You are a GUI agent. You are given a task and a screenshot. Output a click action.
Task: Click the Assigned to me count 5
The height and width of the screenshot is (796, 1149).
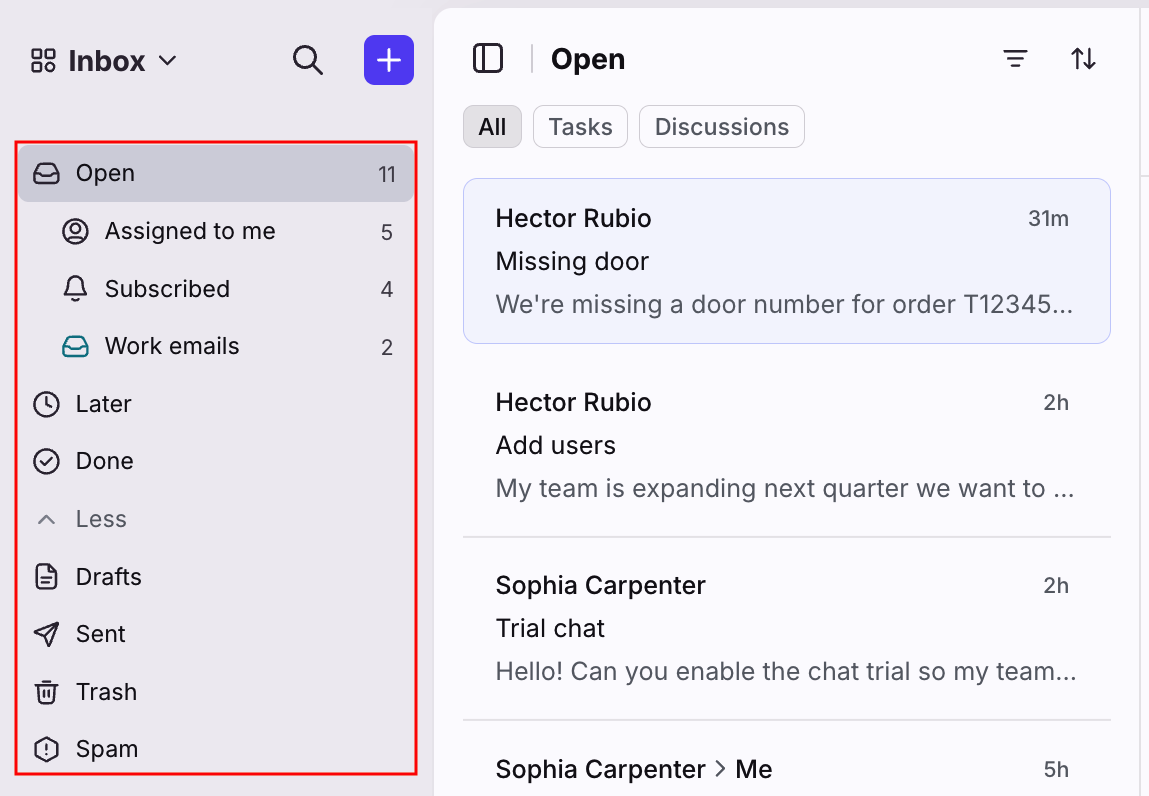coord(387,232)
